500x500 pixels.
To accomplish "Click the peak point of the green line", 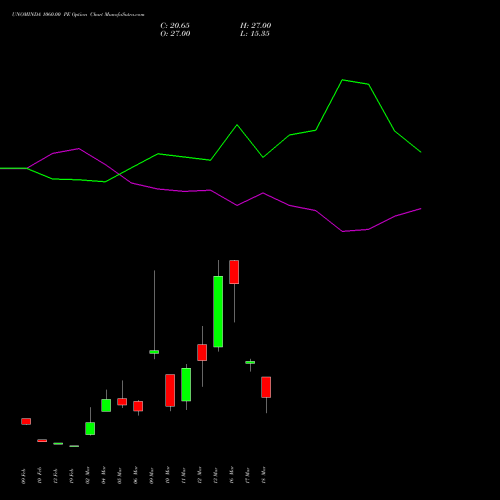I will click(343, 80).
